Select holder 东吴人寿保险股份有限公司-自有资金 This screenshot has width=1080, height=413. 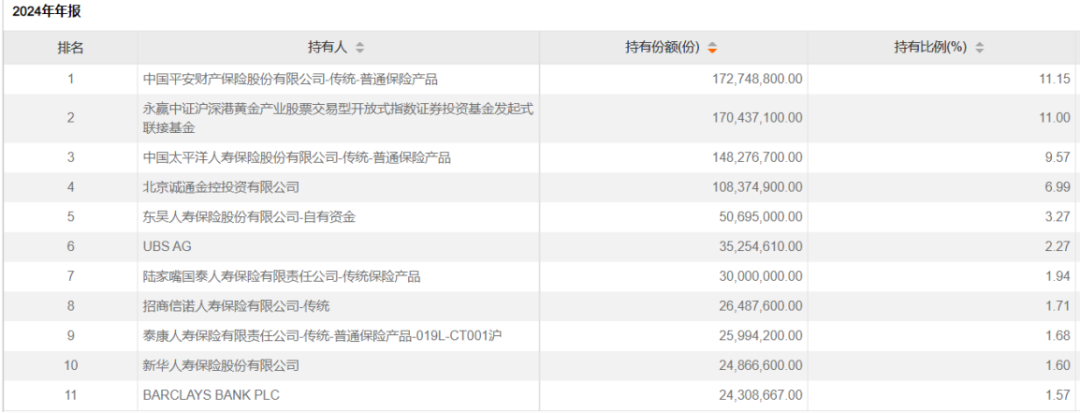[249, 218]
